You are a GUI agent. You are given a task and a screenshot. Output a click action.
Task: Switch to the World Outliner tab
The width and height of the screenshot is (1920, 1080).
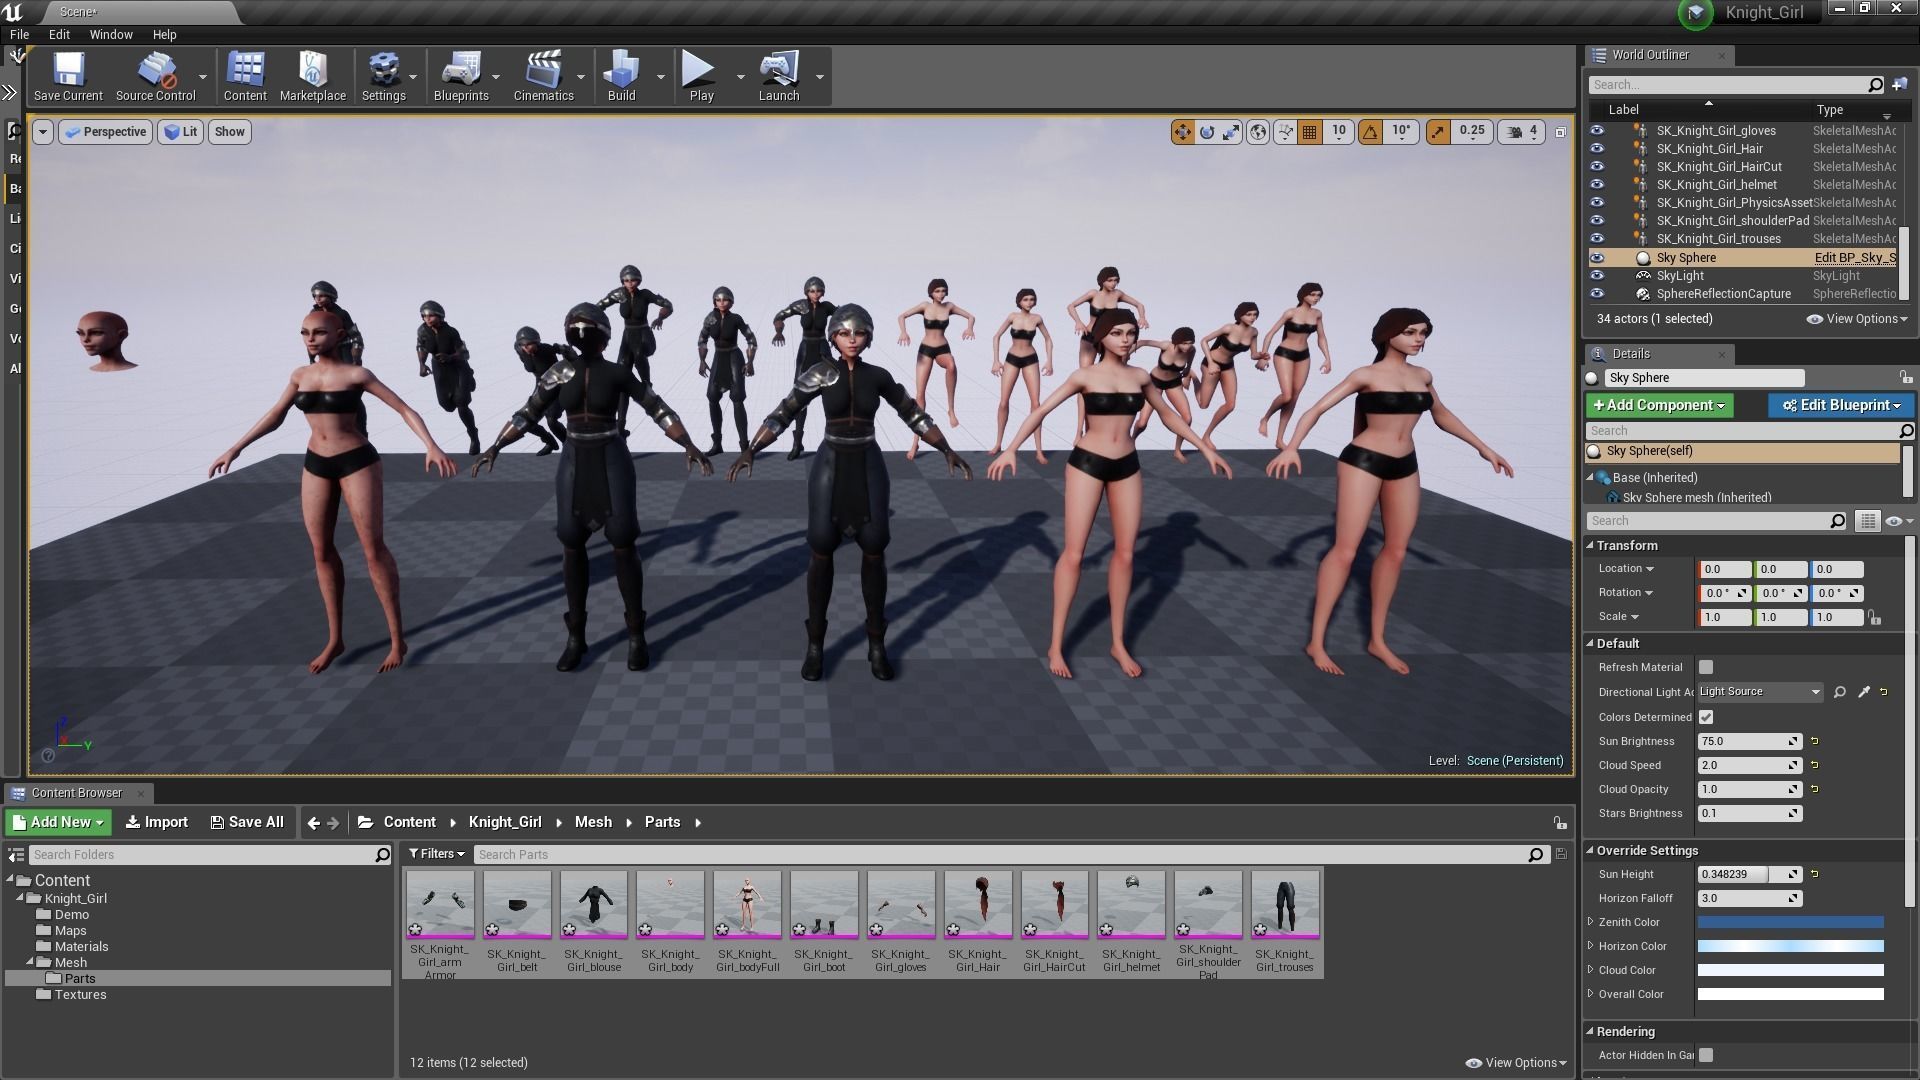pyautogui.click(x=1649, y=55)
